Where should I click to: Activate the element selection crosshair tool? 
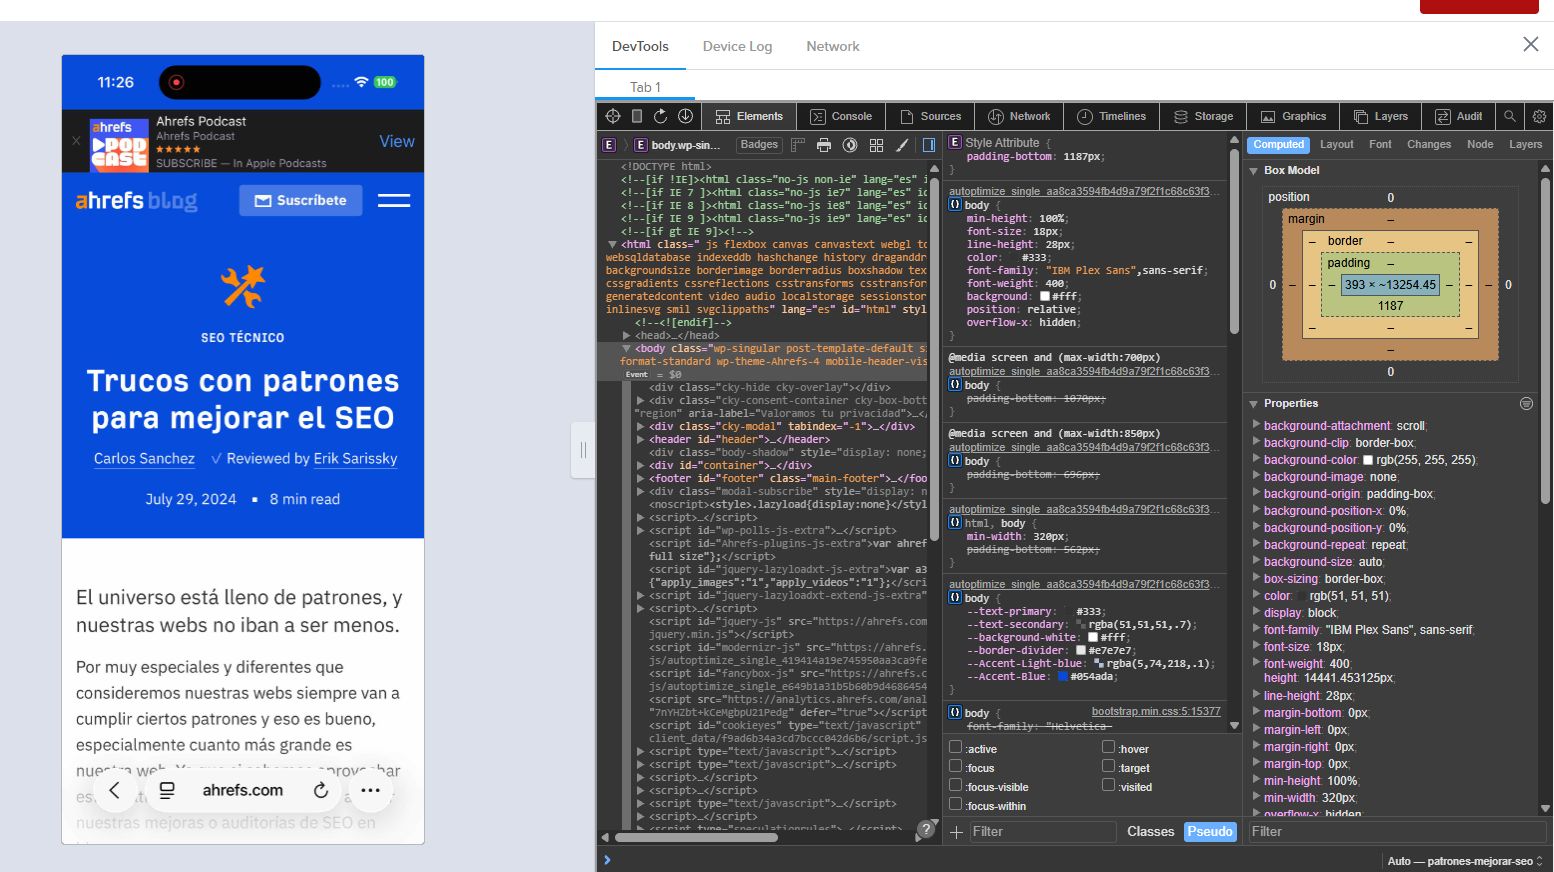tap(613, 116)
